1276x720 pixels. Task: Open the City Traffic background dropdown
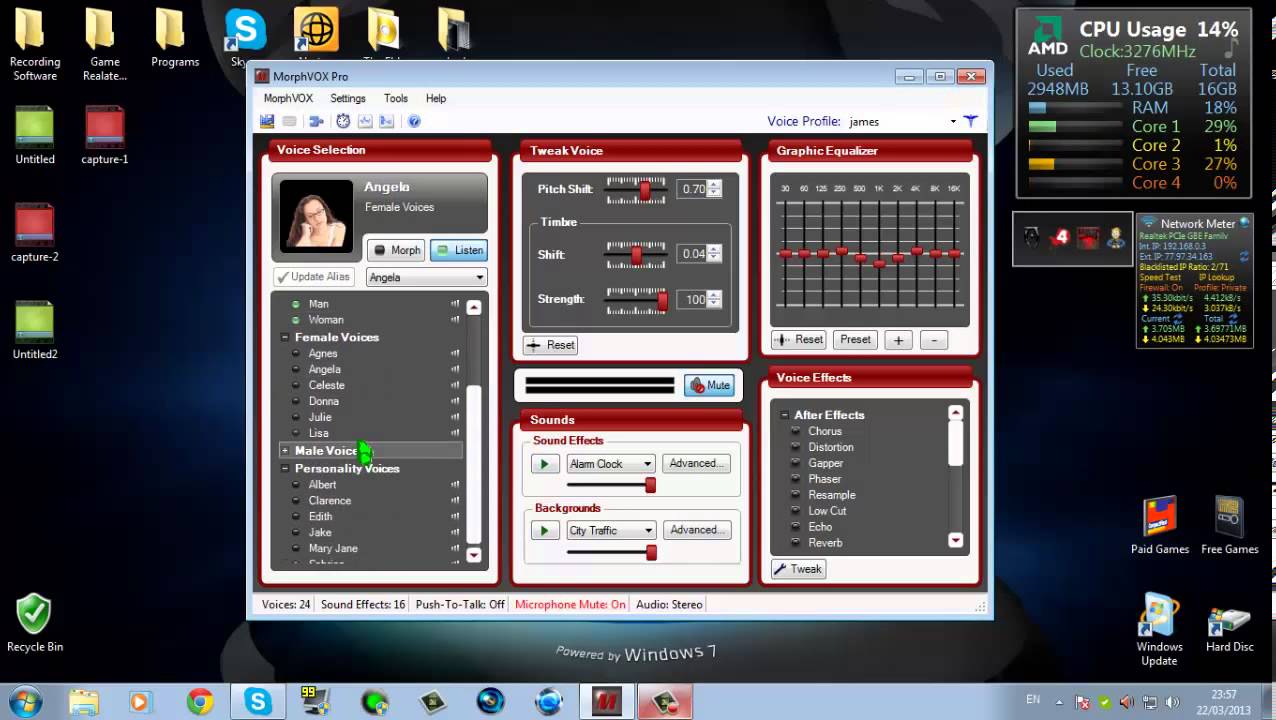tap(610, 531)
